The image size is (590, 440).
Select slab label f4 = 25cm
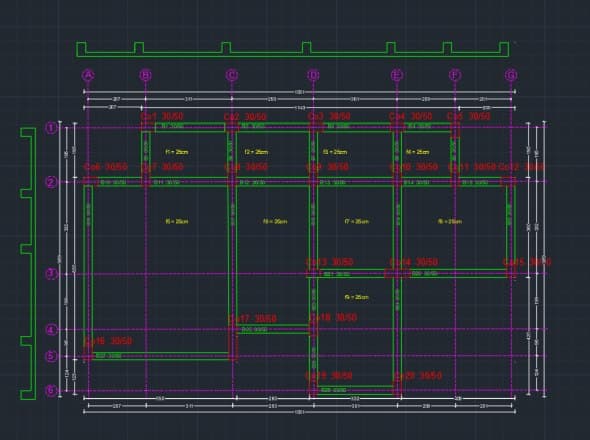click(x=418, y=152)
